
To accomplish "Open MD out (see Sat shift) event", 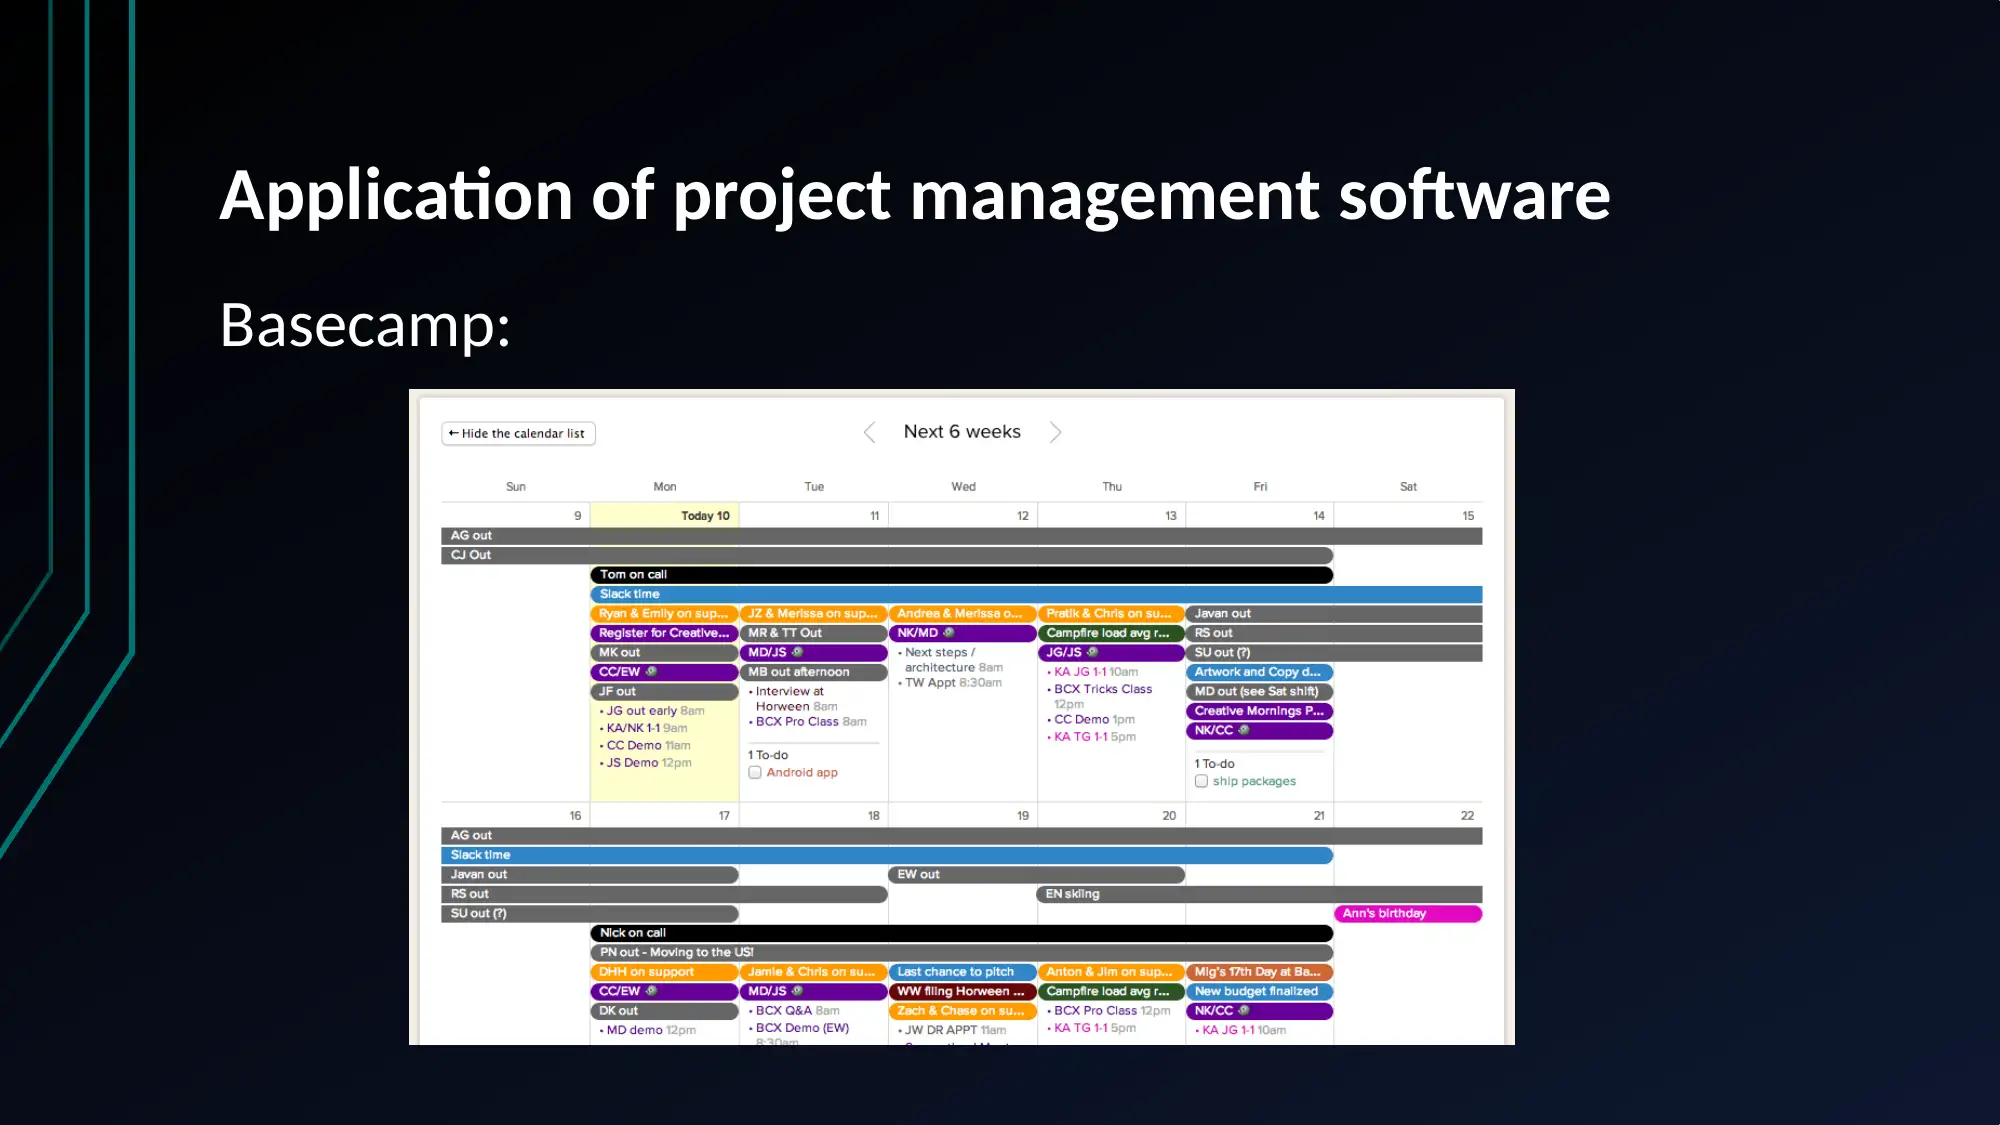I will 1259,691.
